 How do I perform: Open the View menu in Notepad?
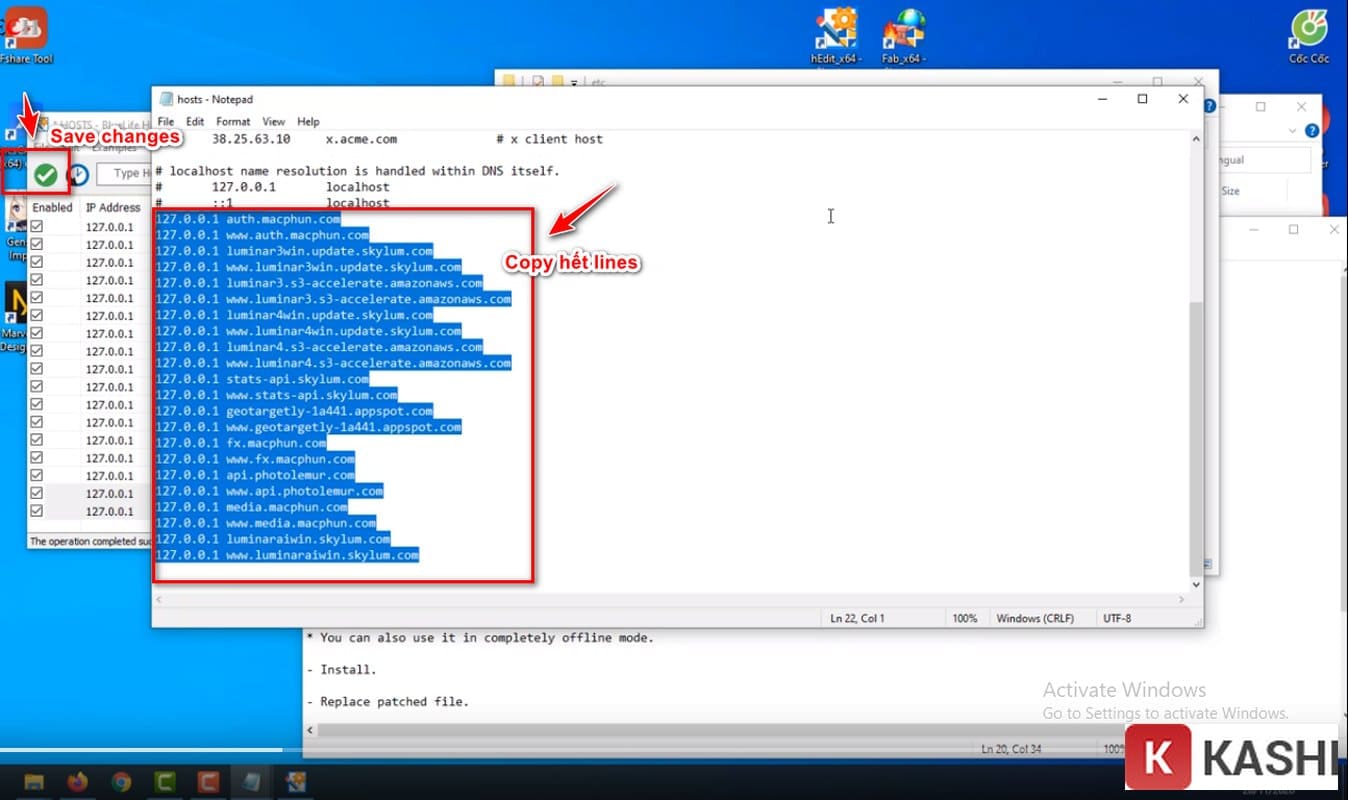pos(274,121)
